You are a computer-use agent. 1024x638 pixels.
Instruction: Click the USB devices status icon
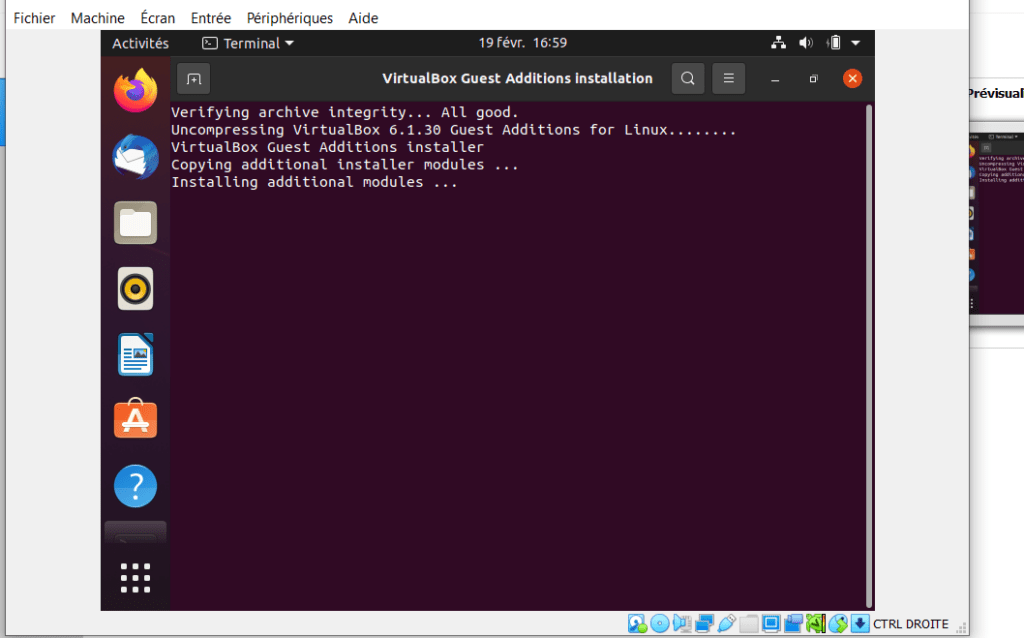[726, 624]
